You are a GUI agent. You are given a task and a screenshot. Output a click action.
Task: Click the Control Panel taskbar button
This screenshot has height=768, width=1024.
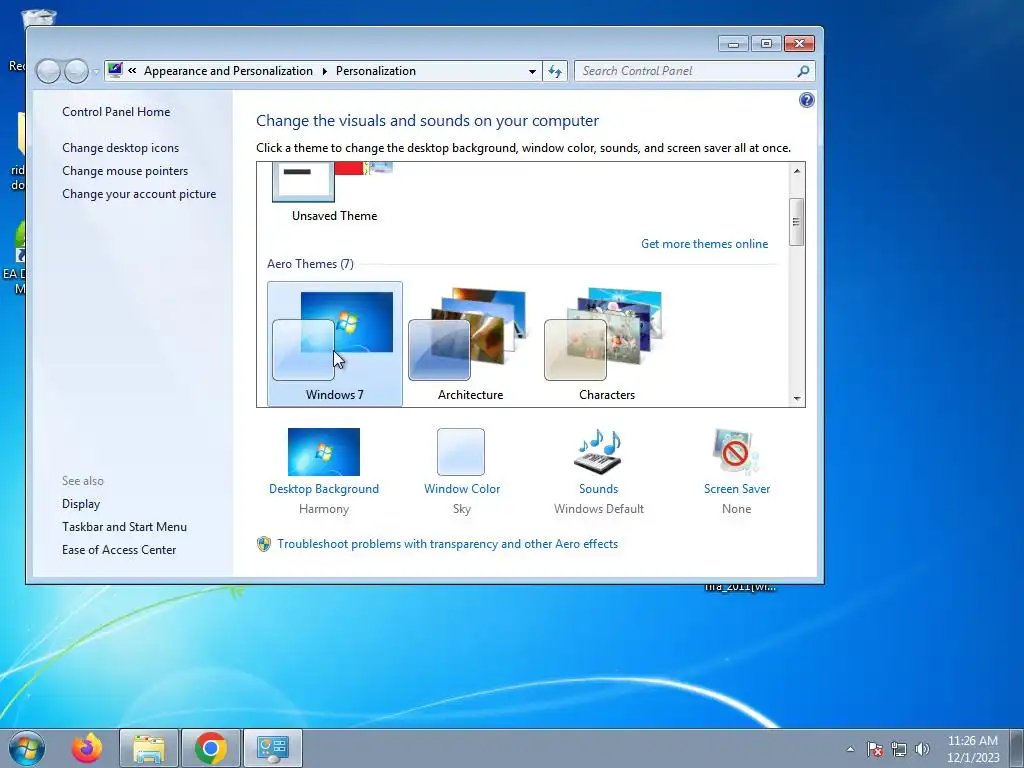coord(272,748)
